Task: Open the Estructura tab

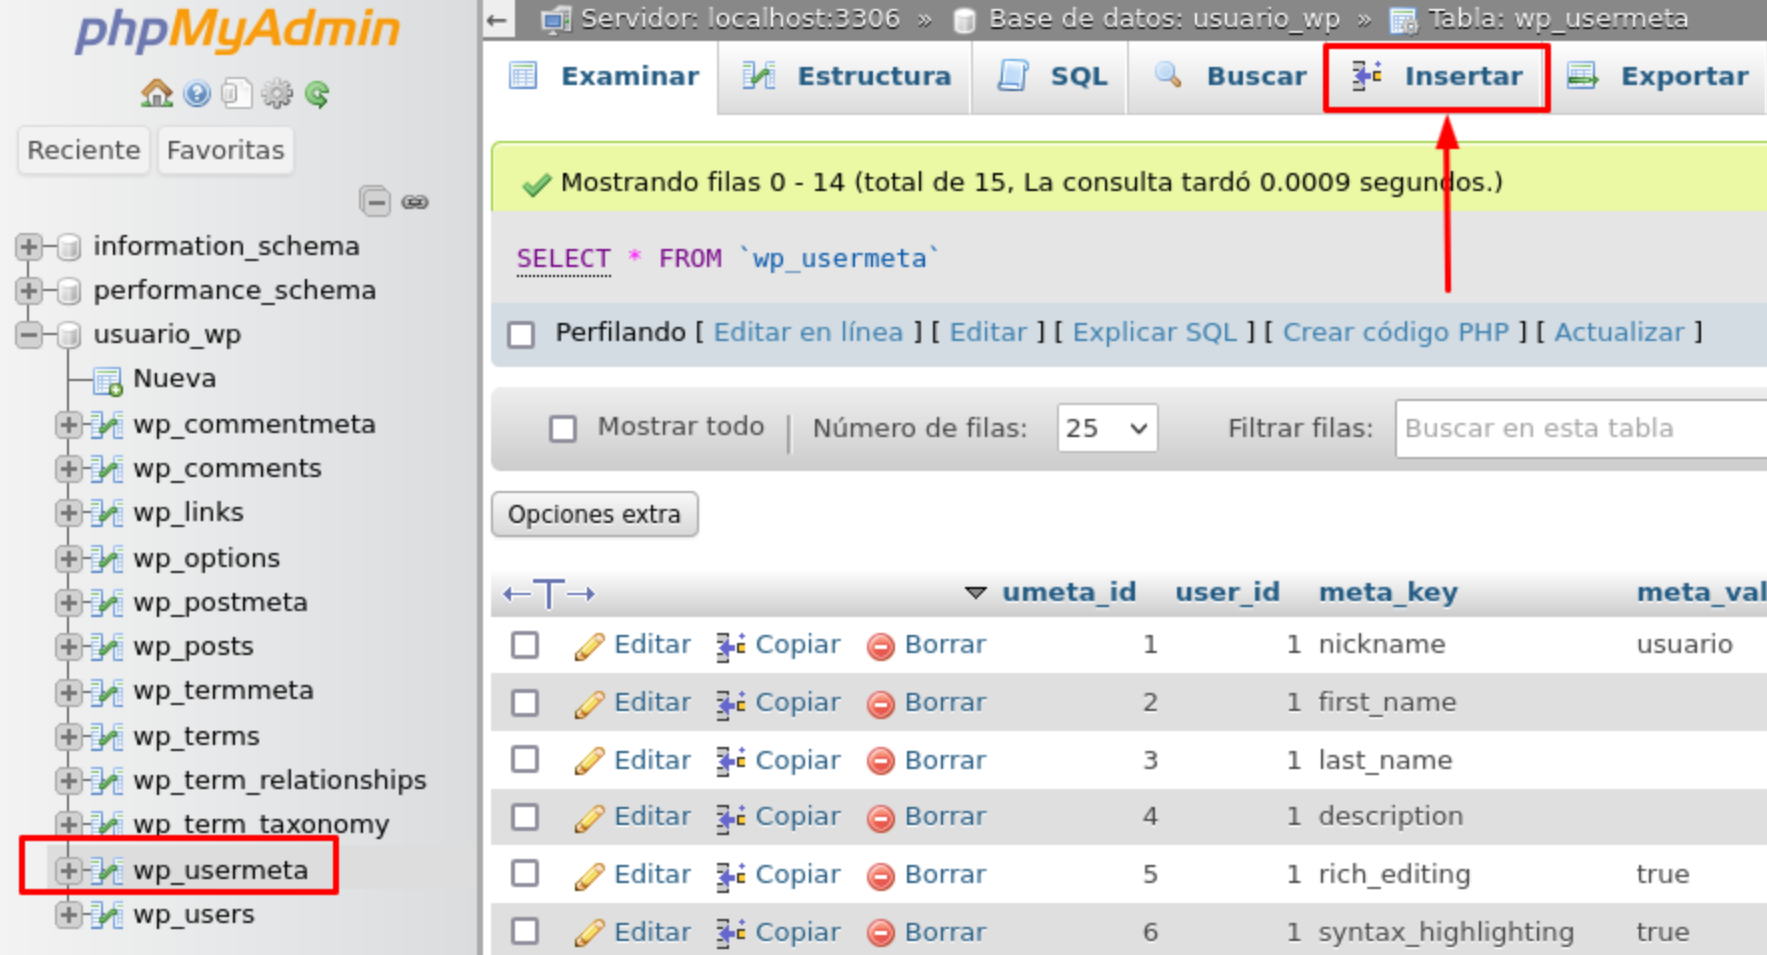Action: 846,76
